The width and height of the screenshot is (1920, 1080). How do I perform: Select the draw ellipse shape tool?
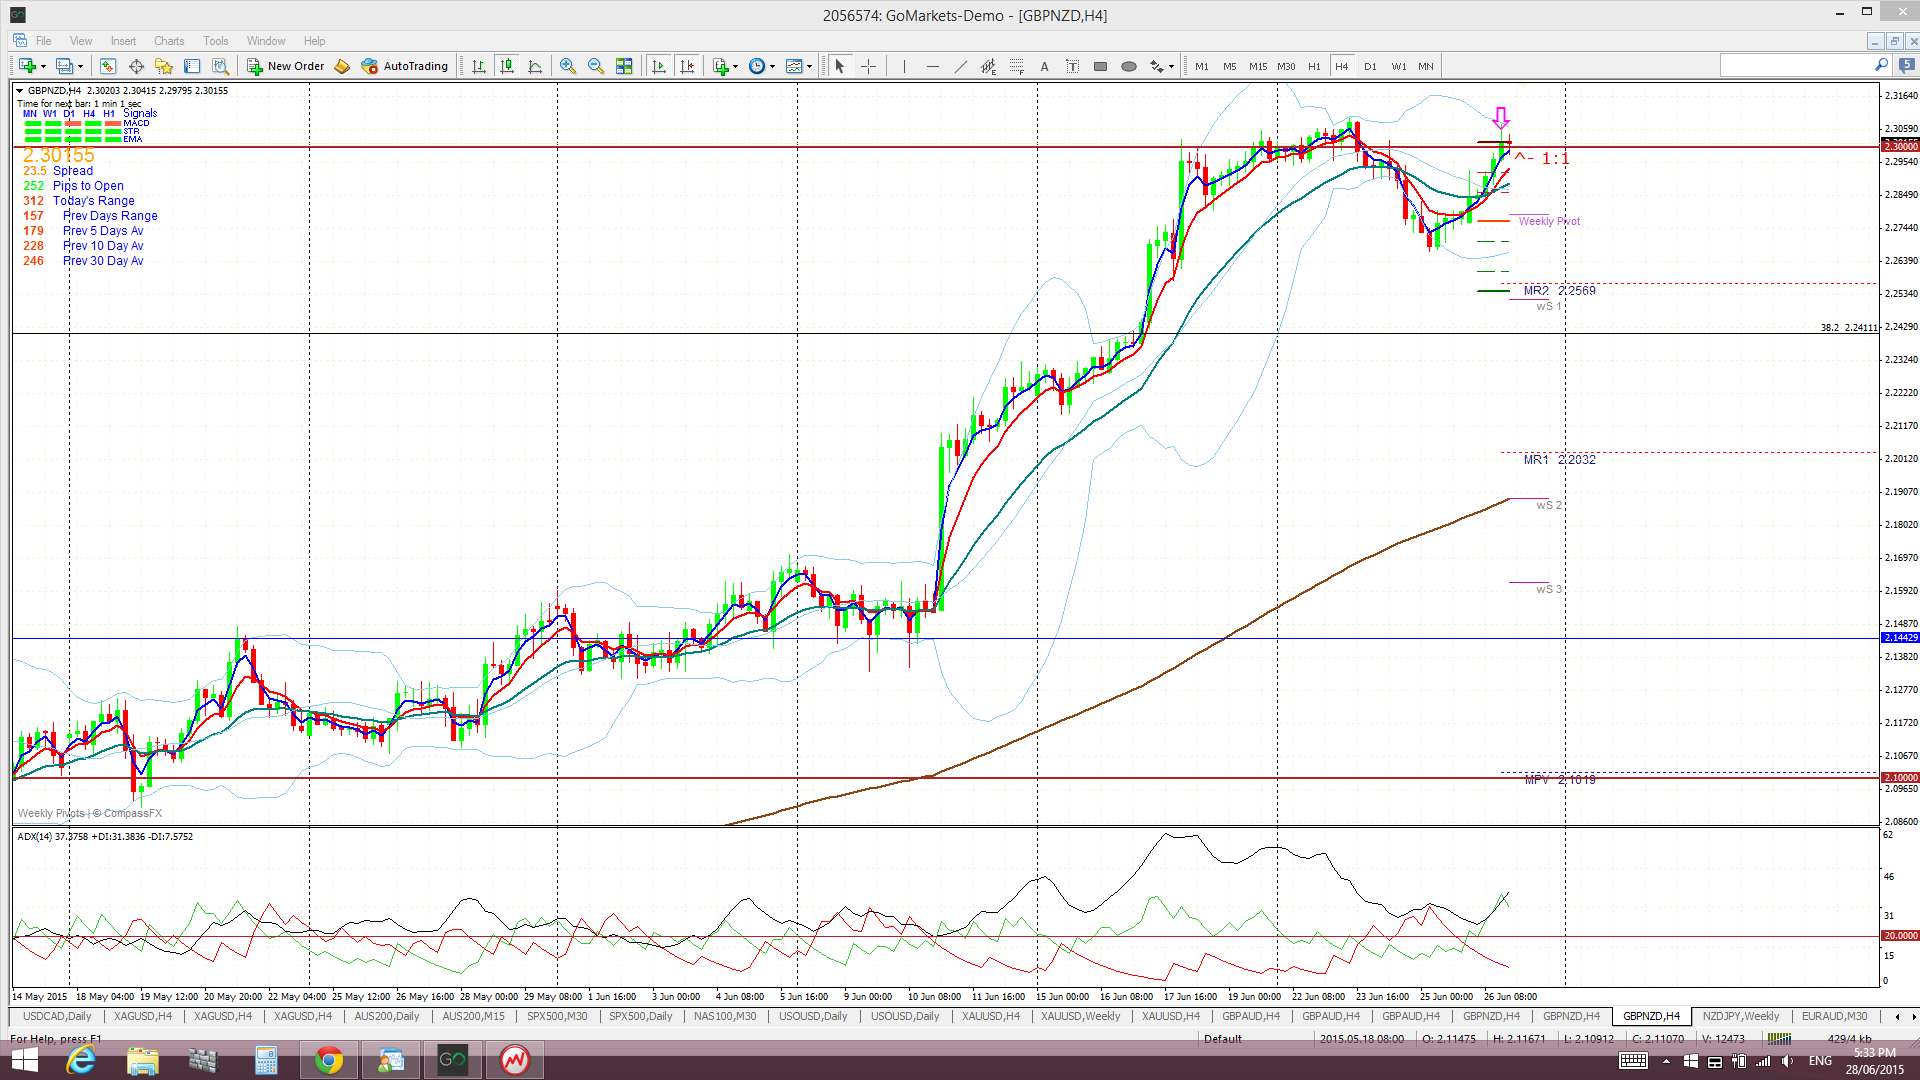click(x=1128, y=66)
